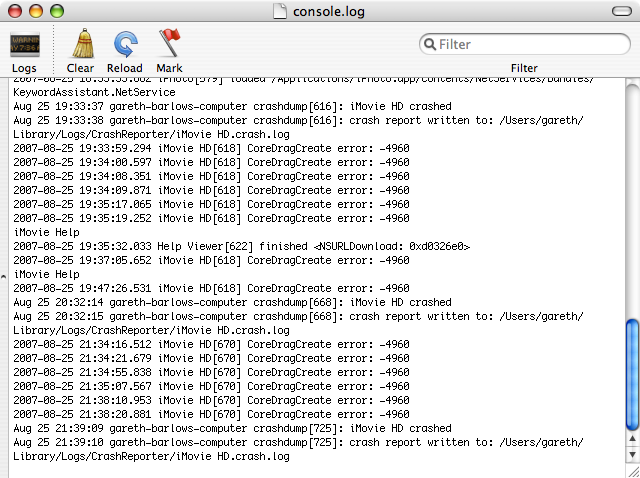Close the console.log window
Image resolution: width=640 pixels, height=478 pixels.
pyautogui.click(x=15, y=11)
